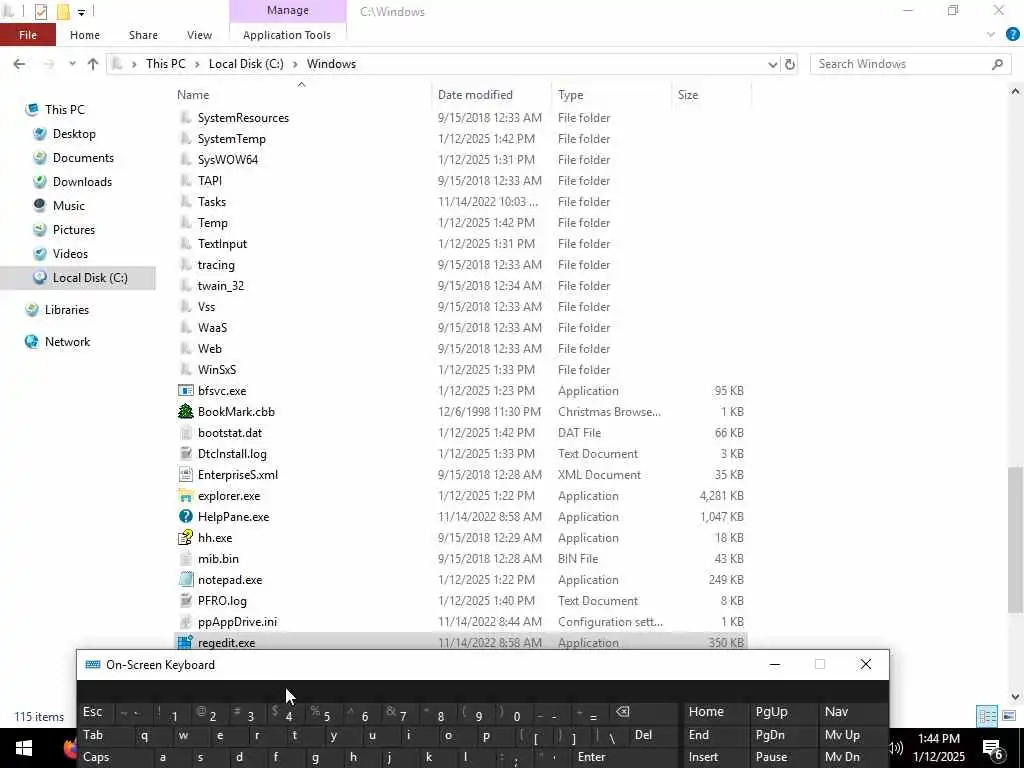The height and width of the screenshot is (768, 1024).
Task: Expand the chevron after This PC breadcrumb
Action: coord(197,64)
